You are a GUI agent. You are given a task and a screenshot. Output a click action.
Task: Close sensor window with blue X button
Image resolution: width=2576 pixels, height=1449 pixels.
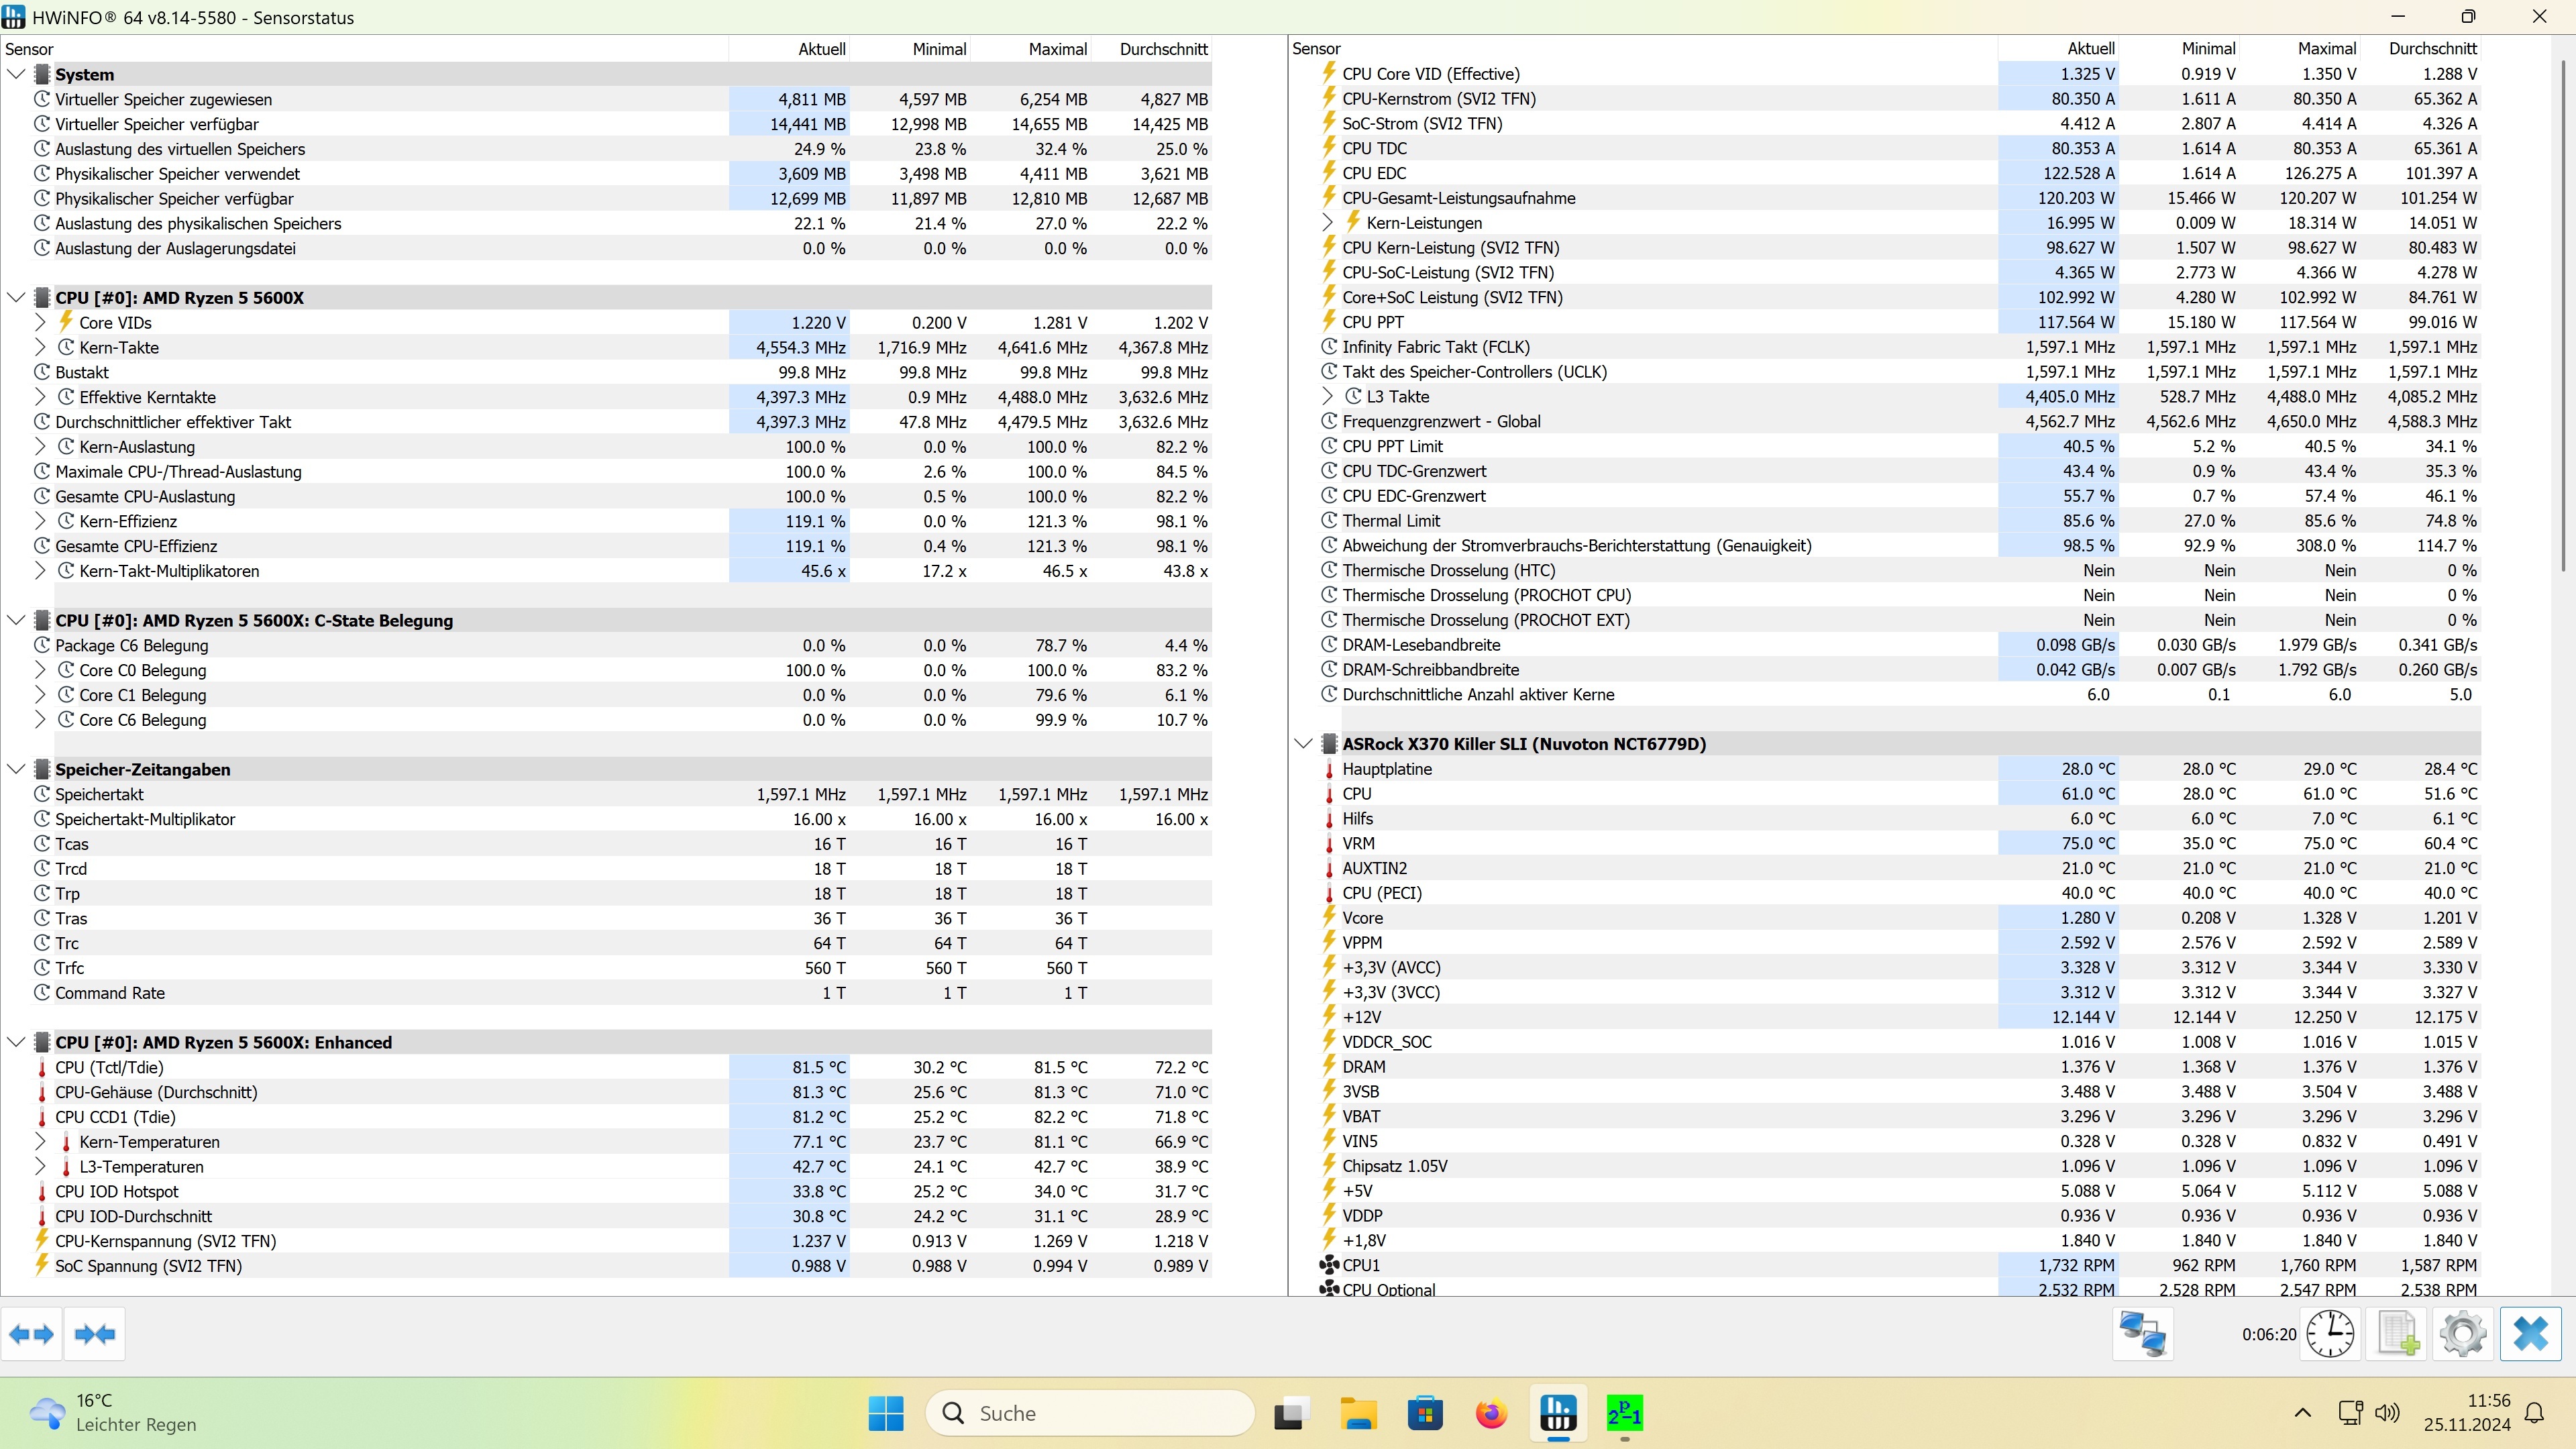click(x=2531, y=1334)
